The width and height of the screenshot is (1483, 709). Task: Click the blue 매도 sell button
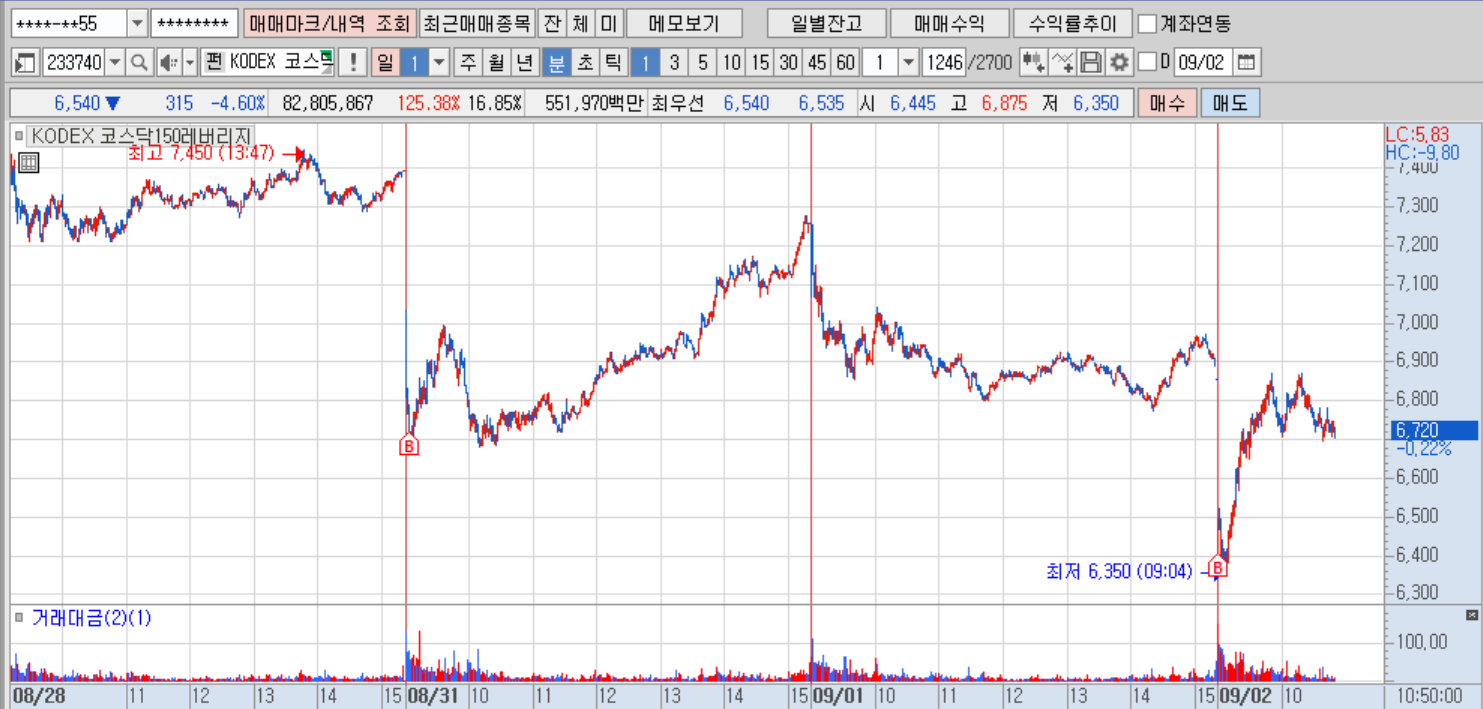[1231, 103]
